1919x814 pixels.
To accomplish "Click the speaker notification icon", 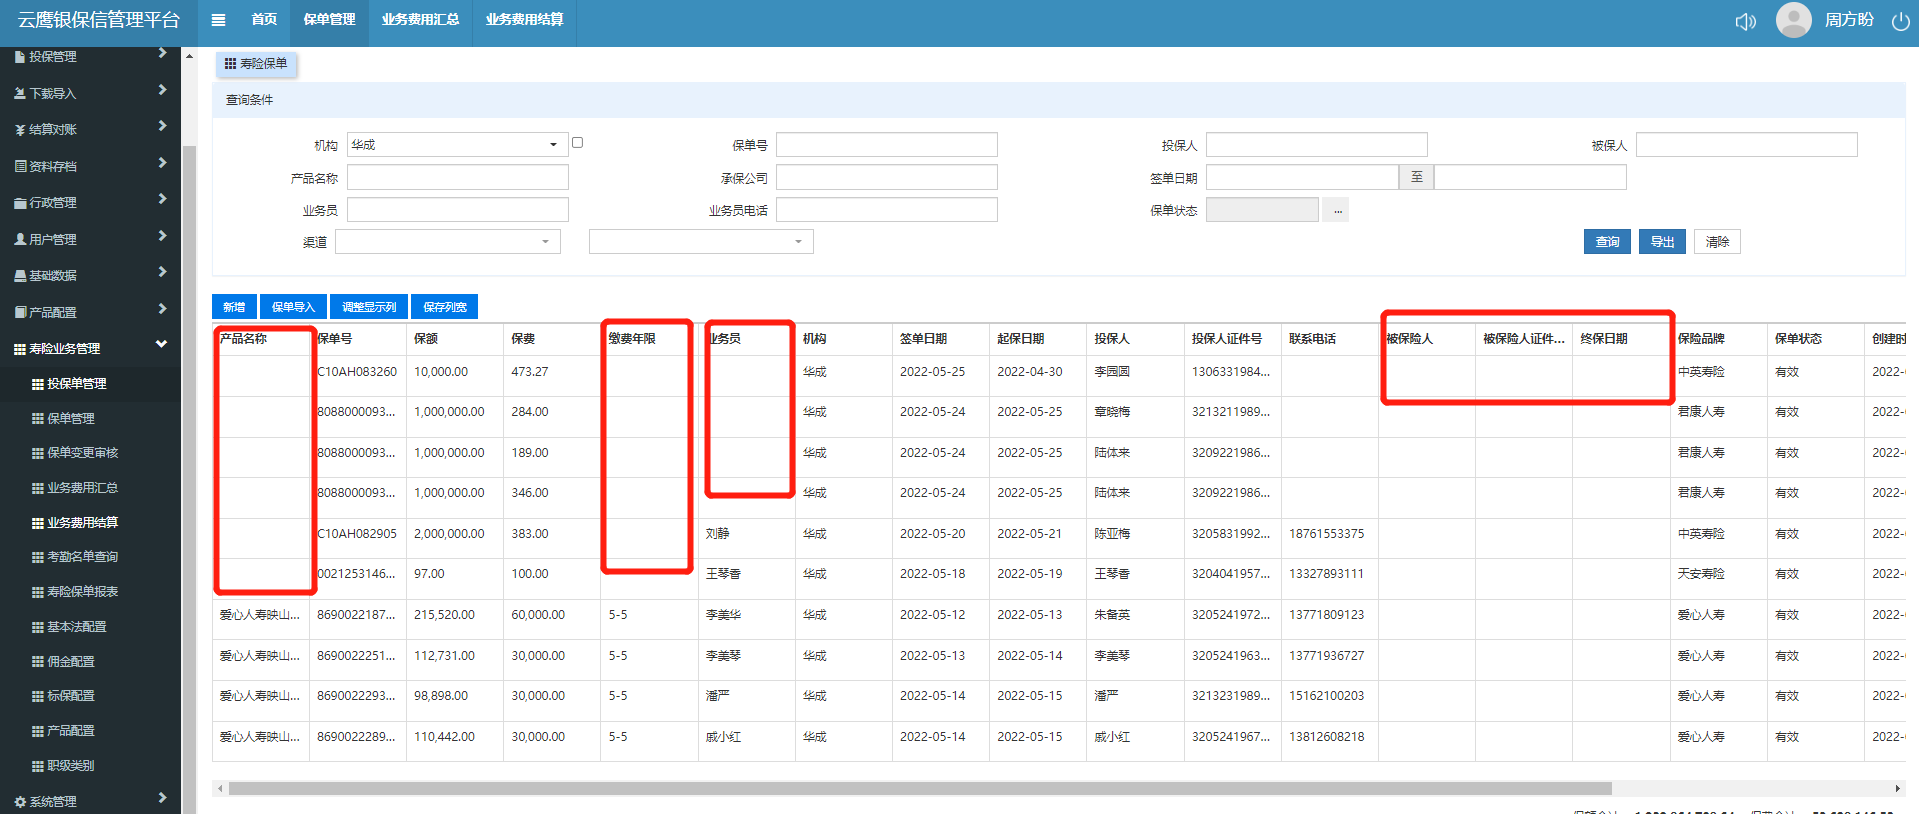I will (1745, 22).
